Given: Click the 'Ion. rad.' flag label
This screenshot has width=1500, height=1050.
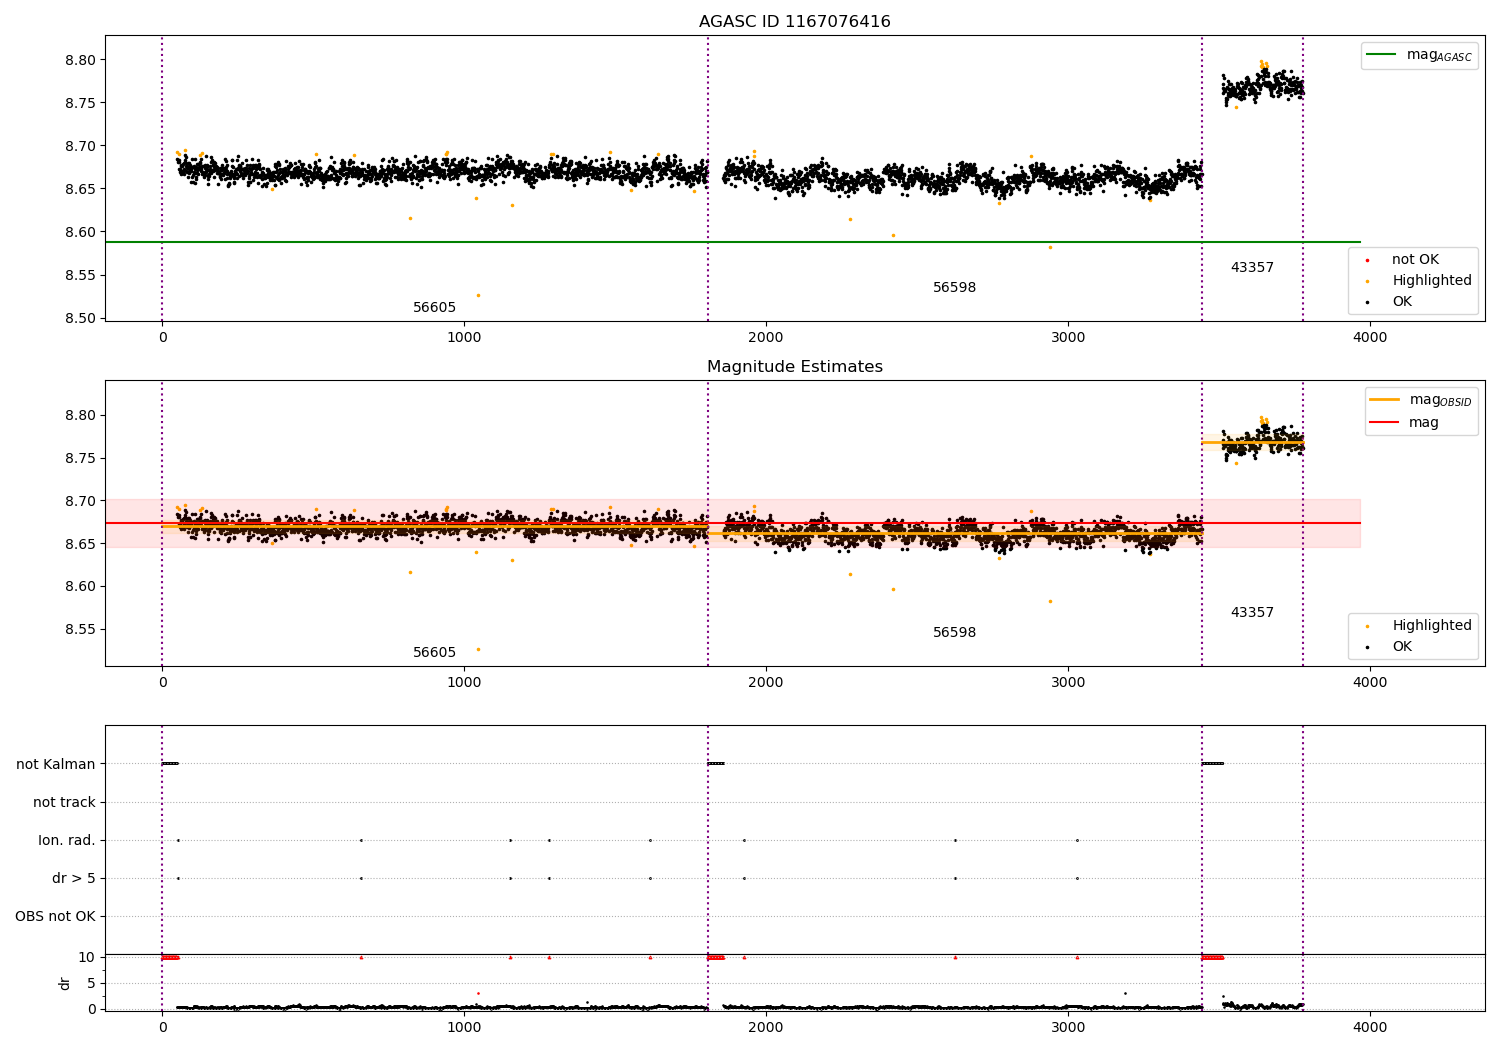Looking at the screenshot, I should (67, 840).
